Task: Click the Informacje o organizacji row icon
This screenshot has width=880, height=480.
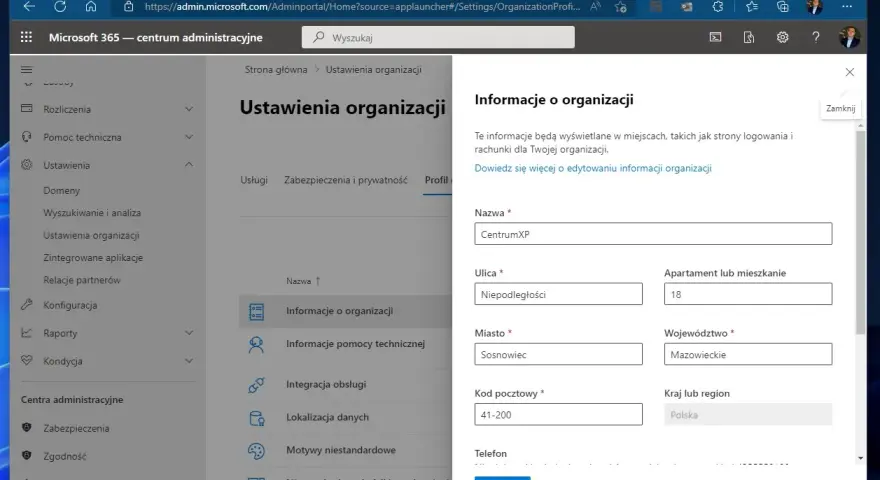Action: (256, 312)
